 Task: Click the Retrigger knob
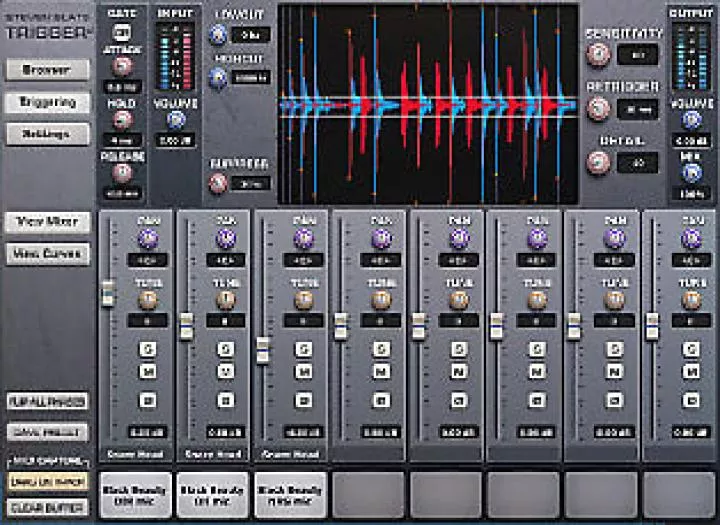(598, 109)
